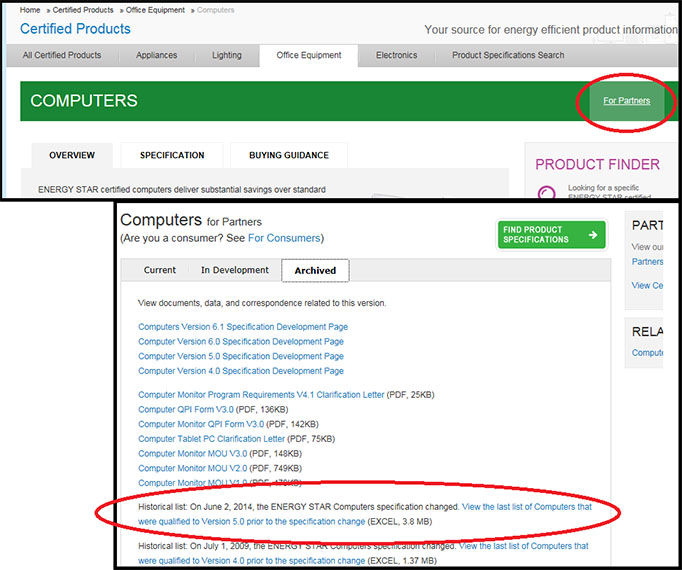This screenshot has width=682, height=570.
Task: Download Computer Monitor QPI Form V3.0
Action: tap(201, 424)
